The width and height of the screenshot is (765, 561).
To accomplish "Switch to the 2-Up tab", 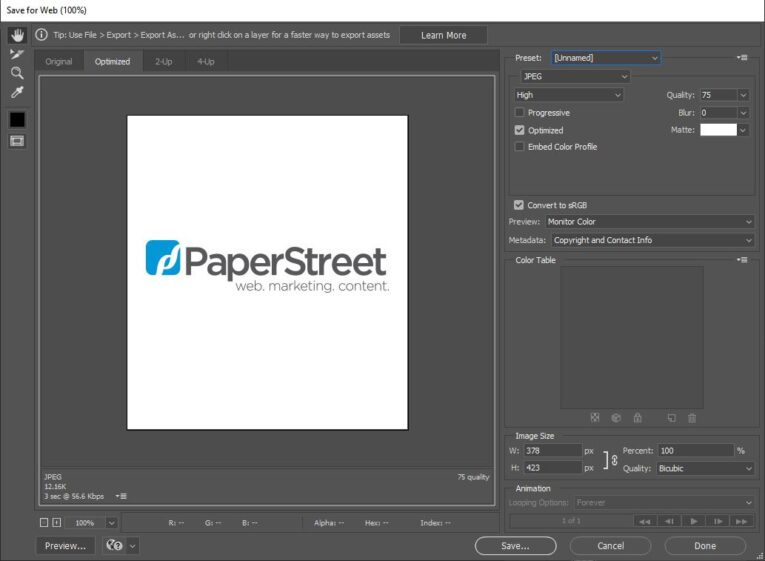I will [163, 61].
